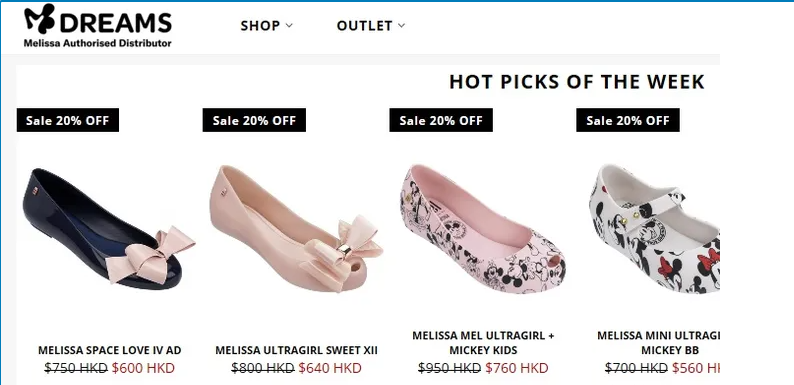The width and height of the screenshot is (794, 385).
Task: Open the pink Mickey Kids shoe image
Action: [483, 229]
